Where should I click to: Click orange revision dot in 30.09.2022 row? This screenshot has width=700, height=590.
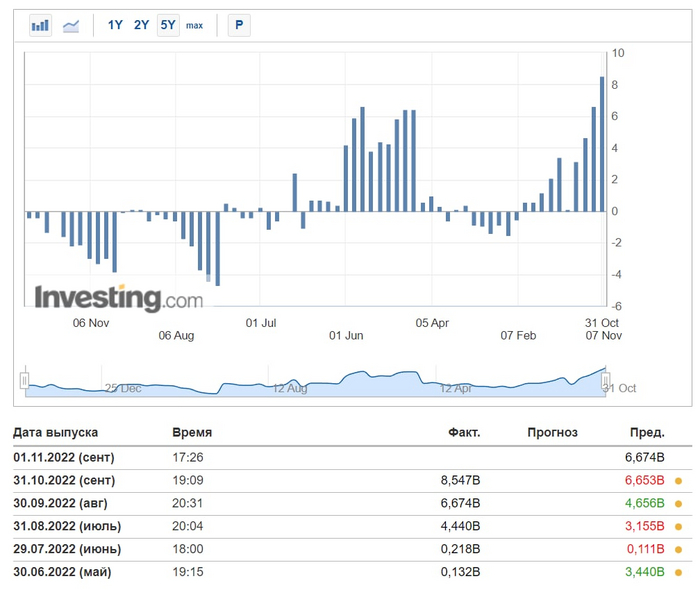680,503
